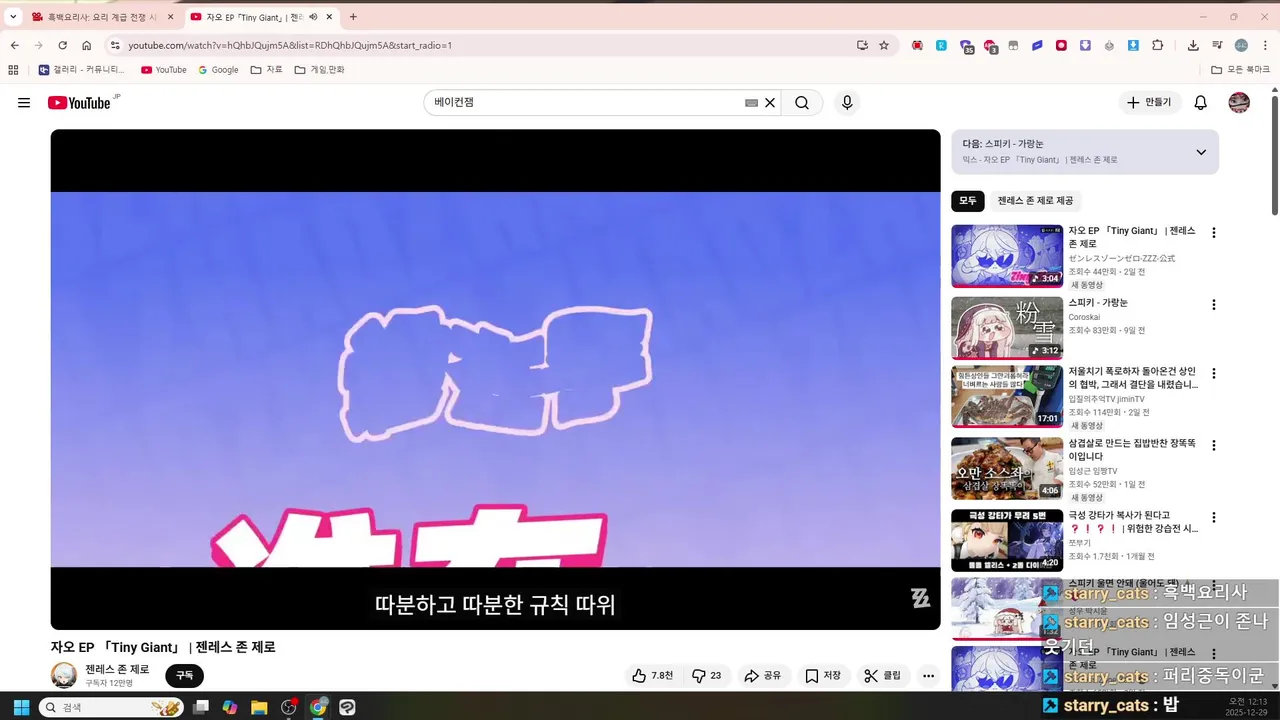
Task: Click the extension icon with badge 35
Action: (966, 46)
